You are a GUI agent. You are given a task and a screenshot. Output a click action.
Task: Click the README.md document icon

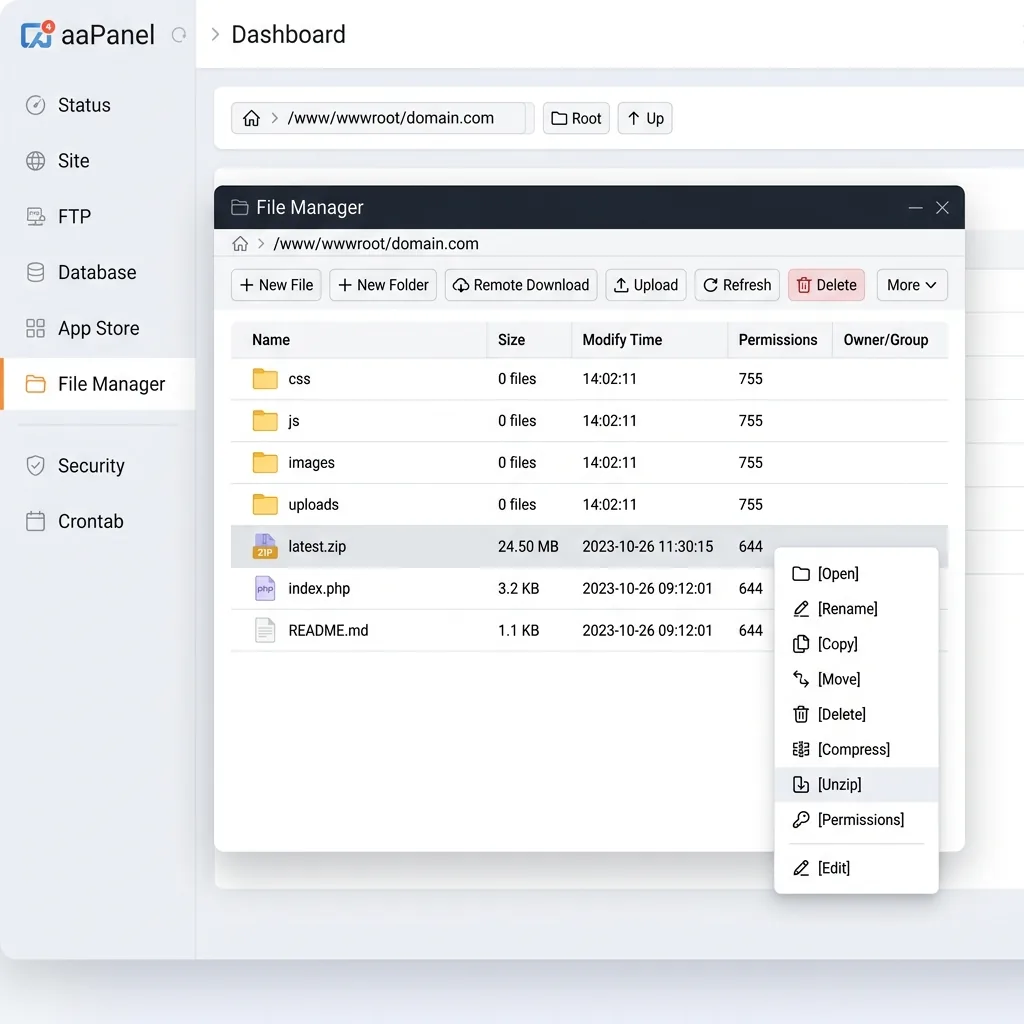click(265, 630)
